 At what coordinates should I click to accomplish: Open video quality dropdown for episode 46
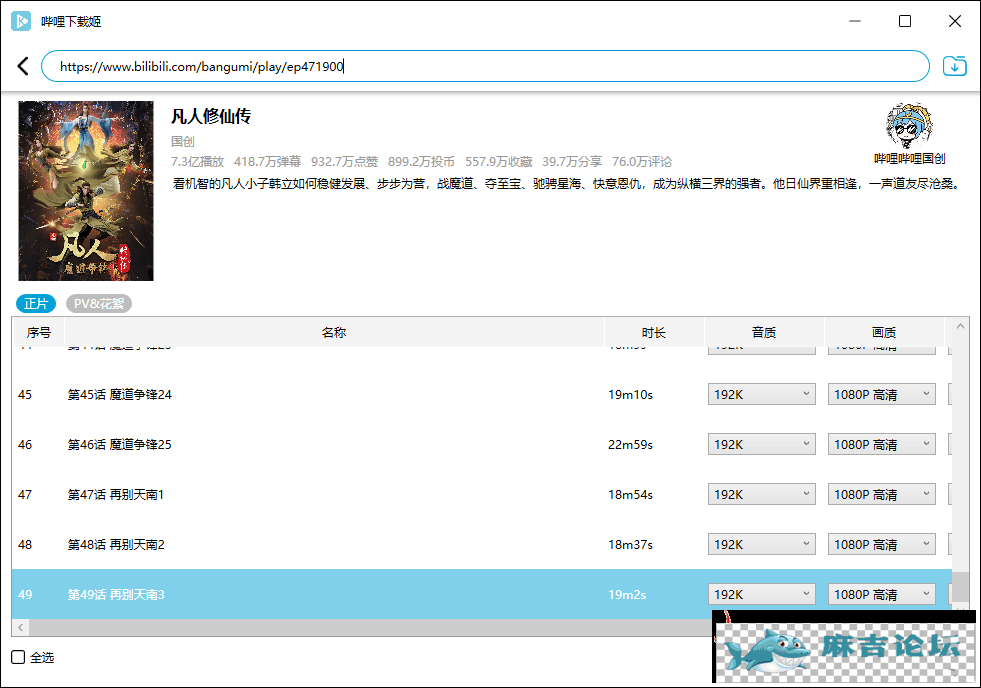pyautogui.click(x=882, y=444)
